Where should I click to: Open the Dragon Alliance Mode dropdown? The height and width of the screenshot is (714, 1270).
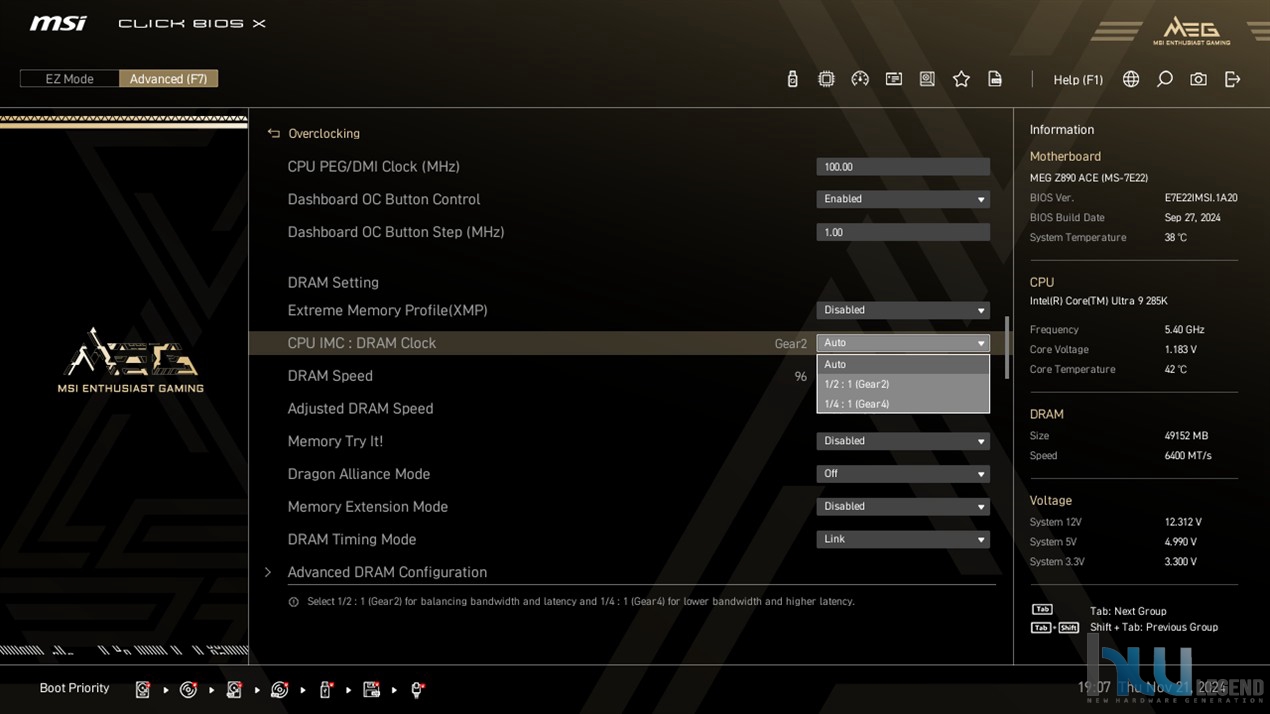(x=903, y=474)
